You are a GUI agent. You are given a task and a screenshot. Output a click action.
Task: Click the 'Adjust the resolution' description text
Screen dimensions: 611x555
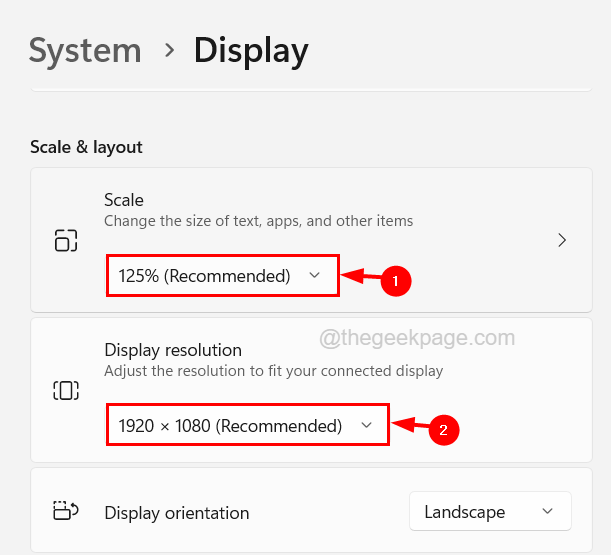click(x=273, y=371)
